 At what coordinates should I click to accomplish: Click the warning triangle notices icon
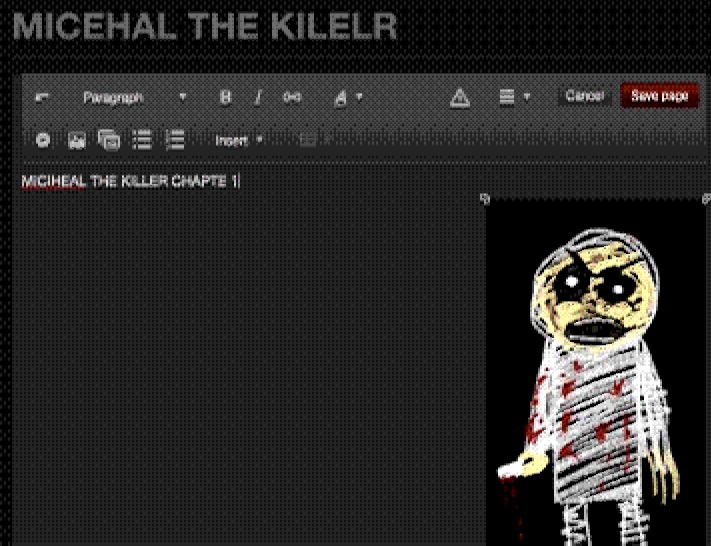pyautogui.click(x=459, y=97)
